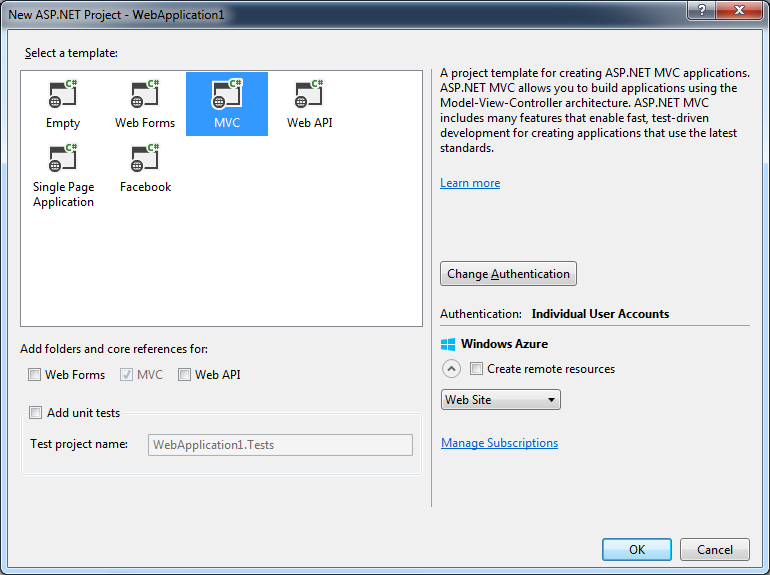Choose the Facebook template icon
770x575 pixels.
(x=145, y=160)
